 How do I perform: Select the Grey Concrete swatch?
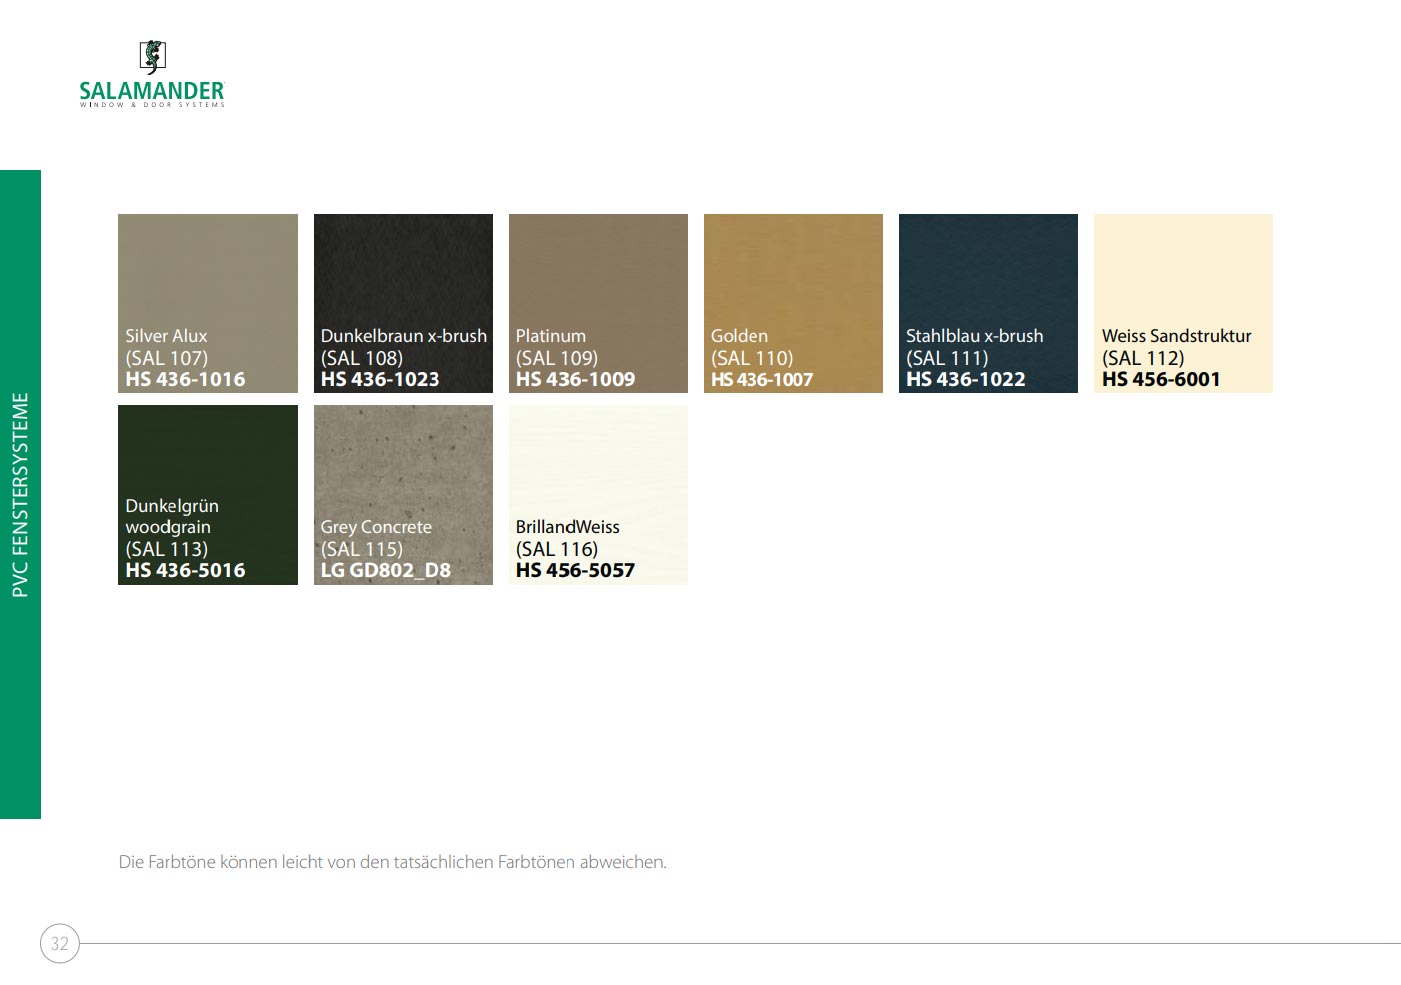tap(403, 495)
